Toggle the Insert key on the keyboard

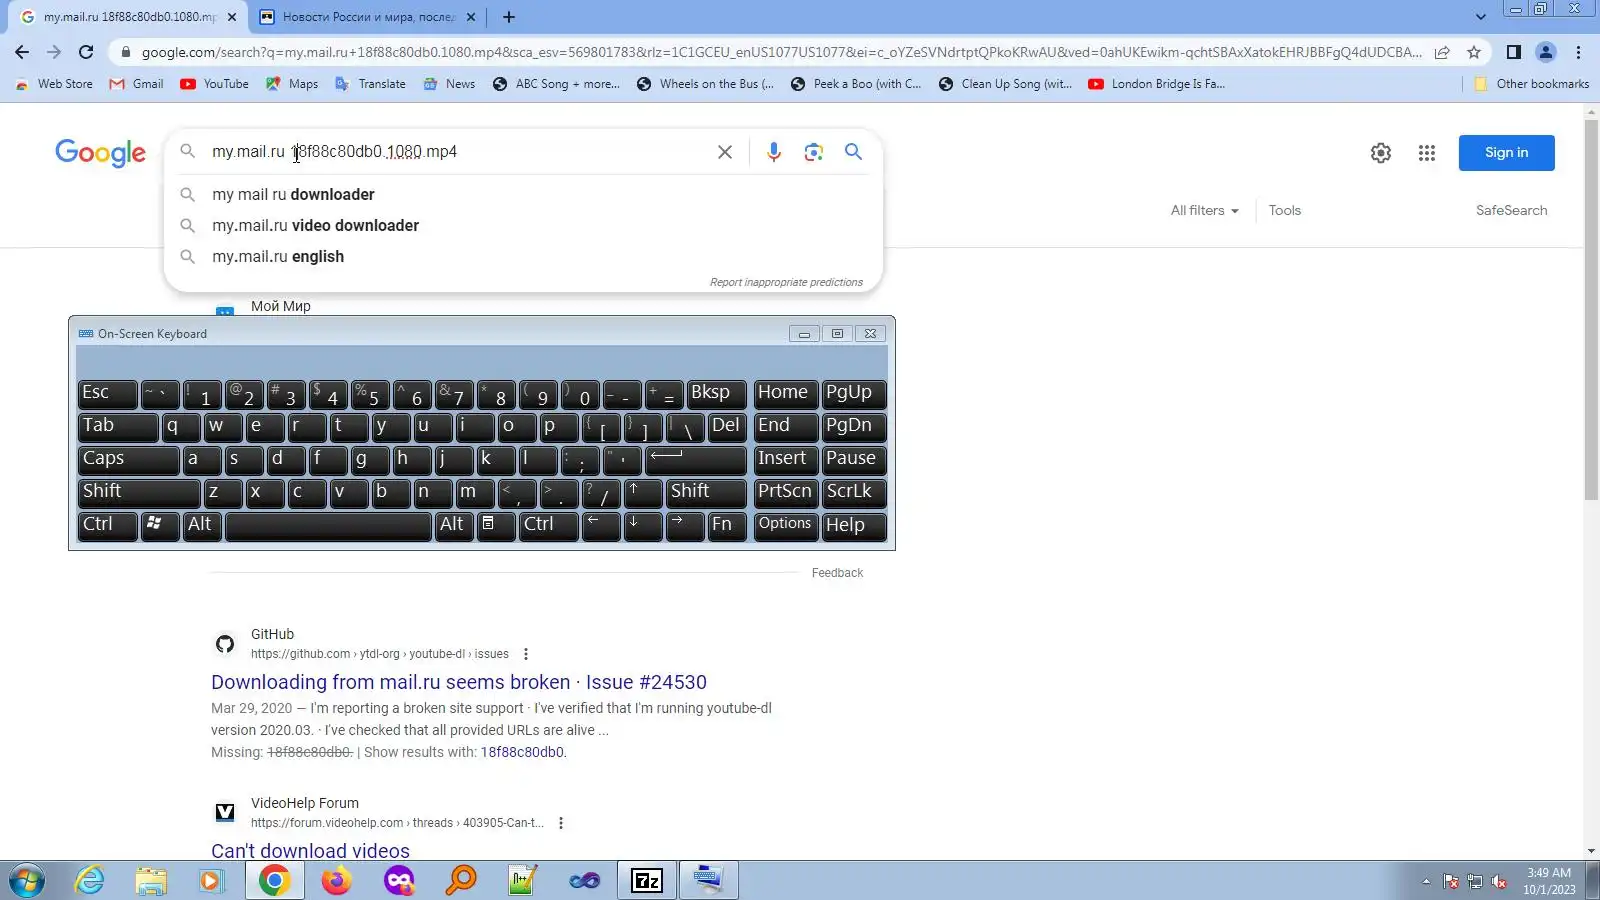(x=785, y=459)
